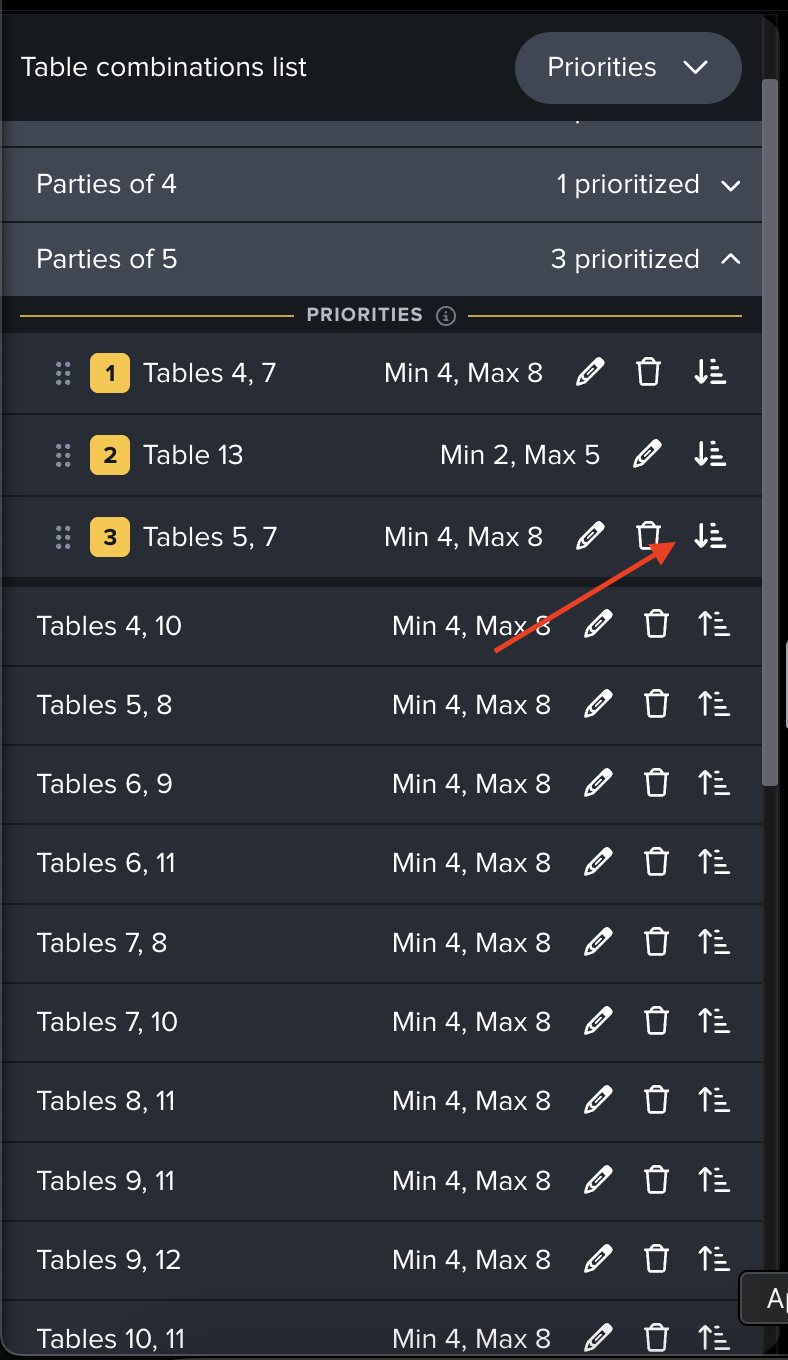Select the Tables 9, 12 row
Screen dimensions: 788x1360
(x=200, y=1260)
